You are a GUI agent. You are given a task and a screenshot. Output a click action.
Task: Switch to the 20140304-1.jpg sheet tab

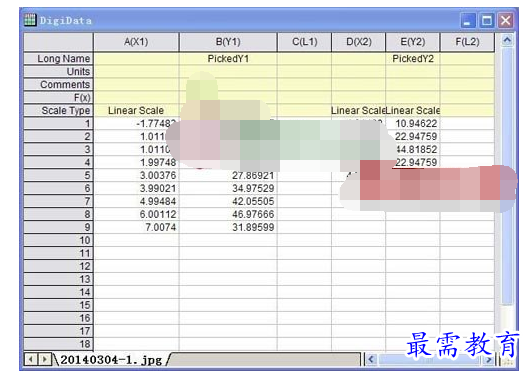(111, 360)
